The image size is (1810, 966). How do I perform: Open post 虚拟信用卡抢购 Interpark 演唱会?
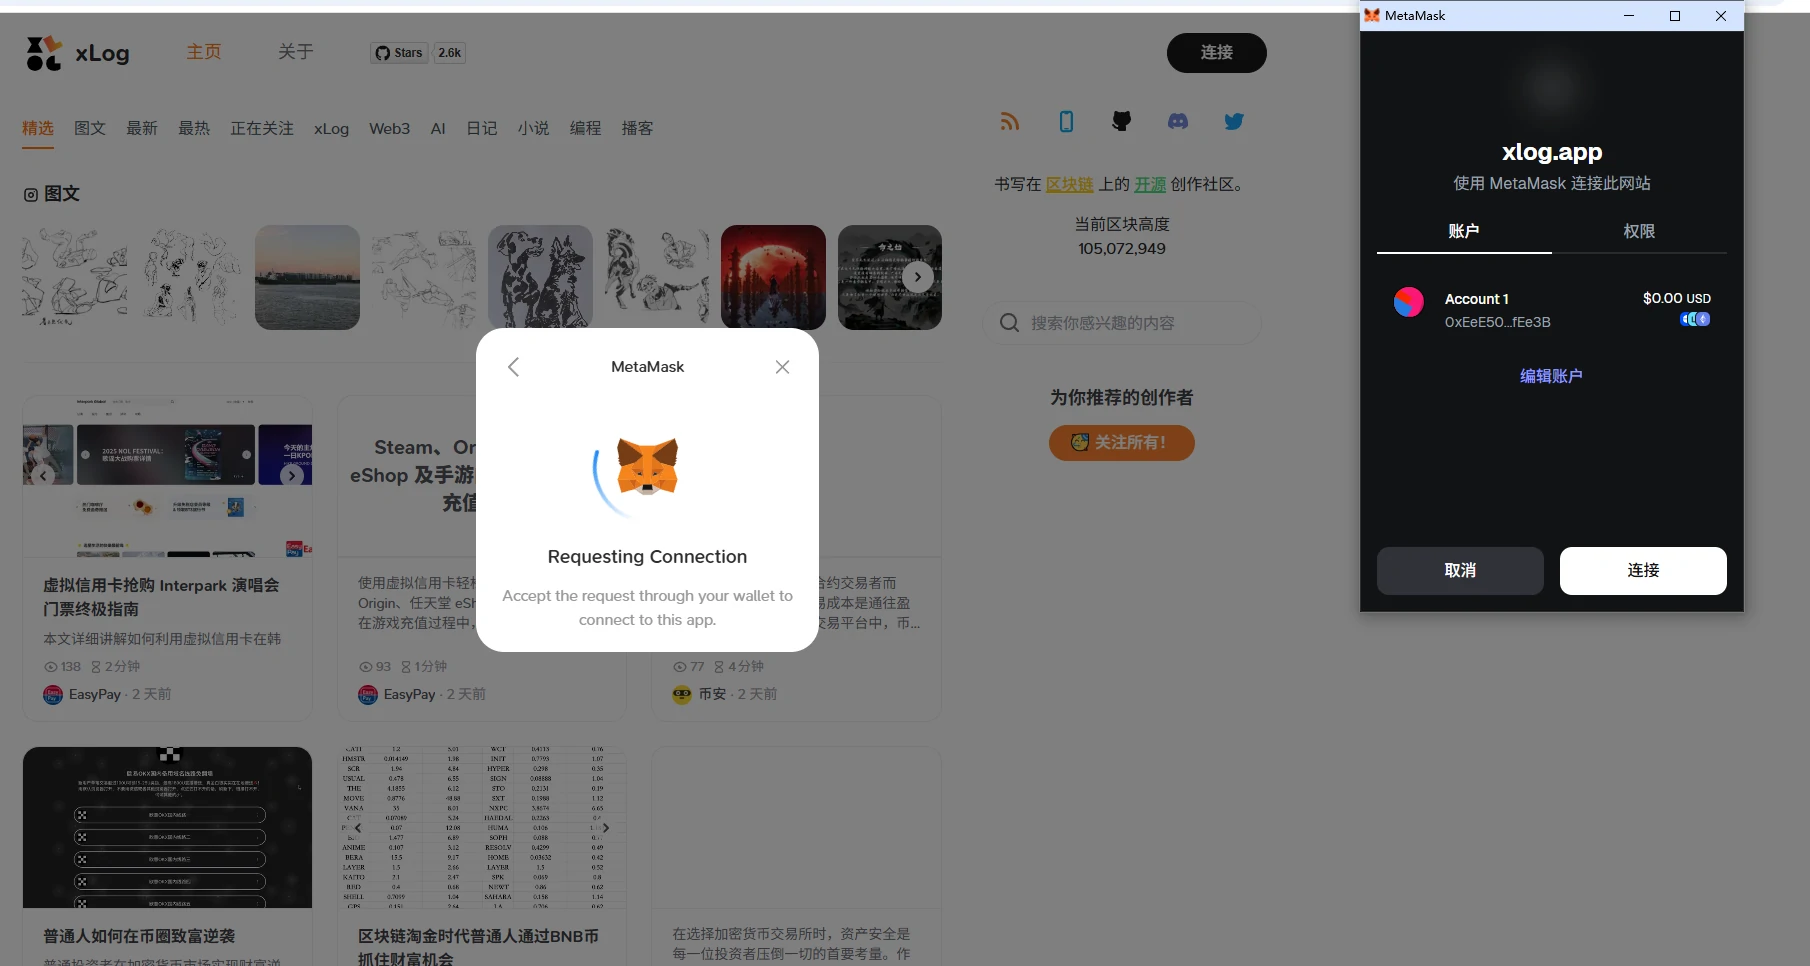point(161,597)
